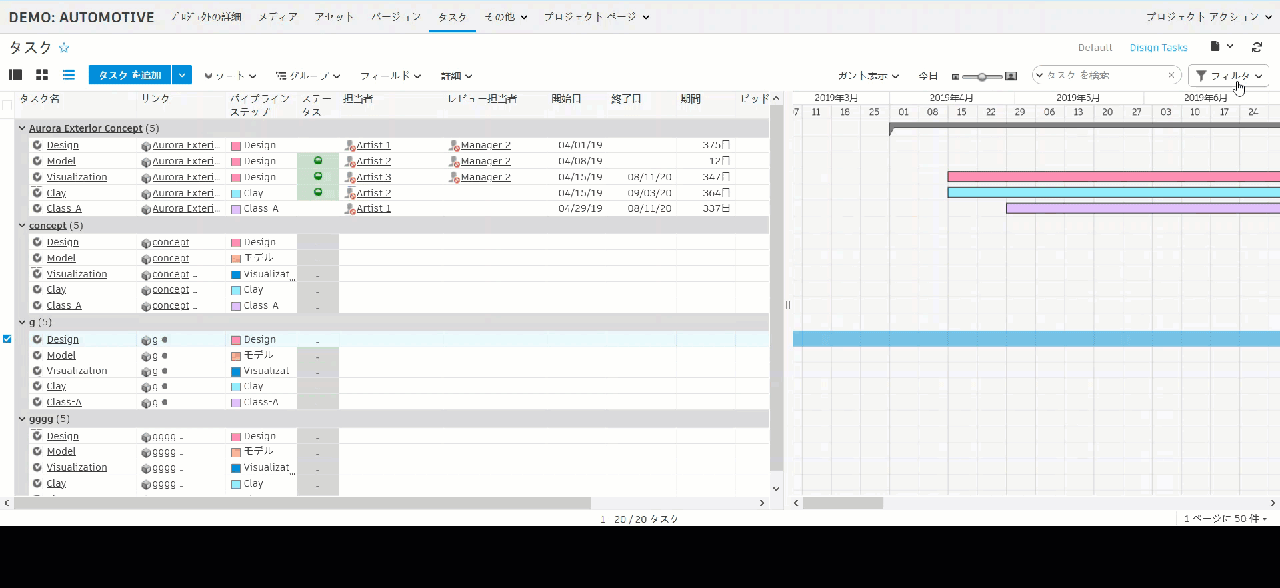Image resolution: width=1280 pixels, height=588 pixels.
Task: Open the グループ grouping dropdown
Action: (x=308, y=76)
